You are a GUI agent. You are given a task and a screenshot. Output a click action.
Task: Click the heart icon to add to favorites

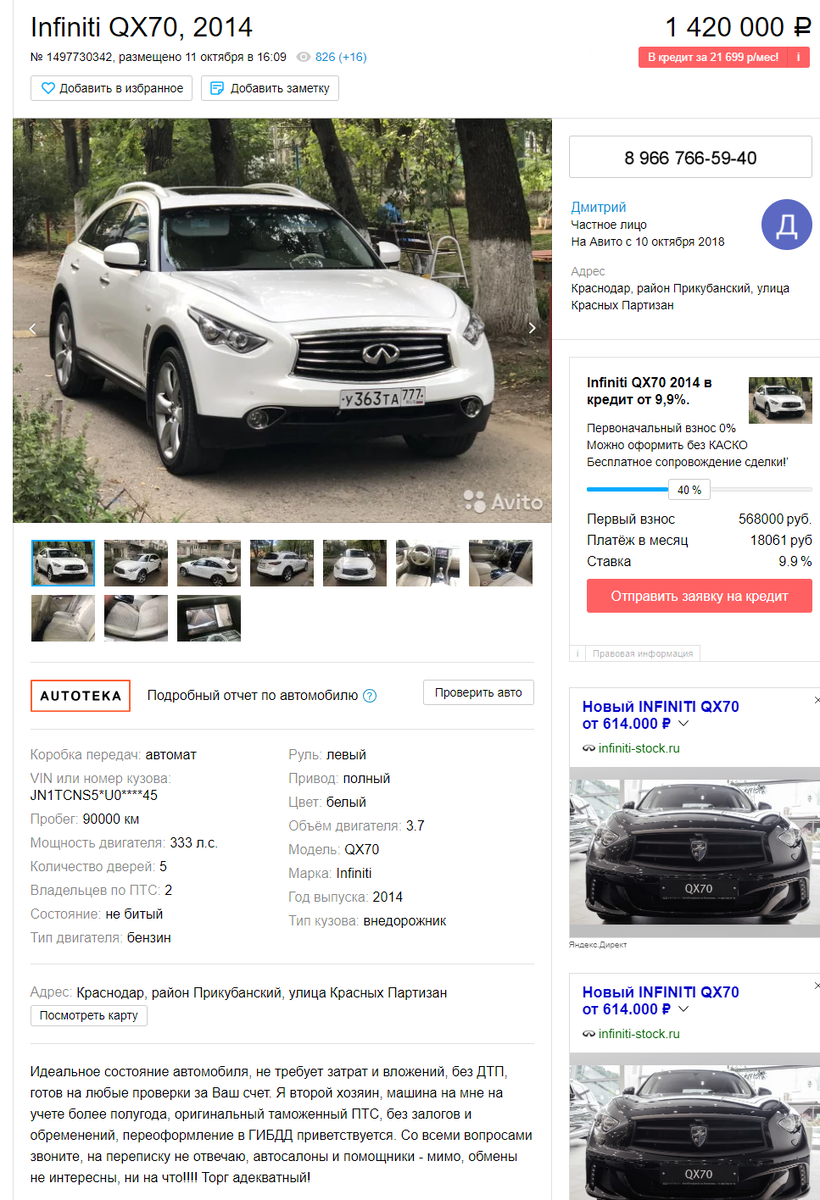(x=47, y=88)
